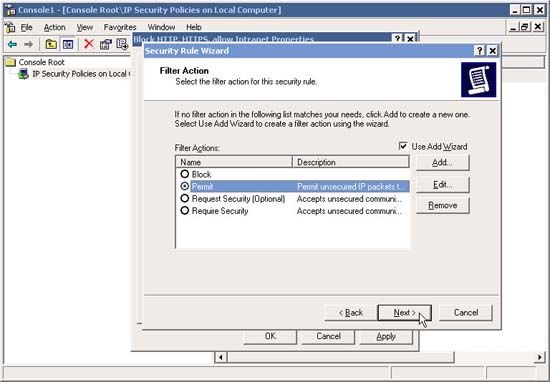Image resolution: width=550 pixels, height=382 pixels.
Task: Click the MMC console icon beside File menu
Action: tap(10, 27)
